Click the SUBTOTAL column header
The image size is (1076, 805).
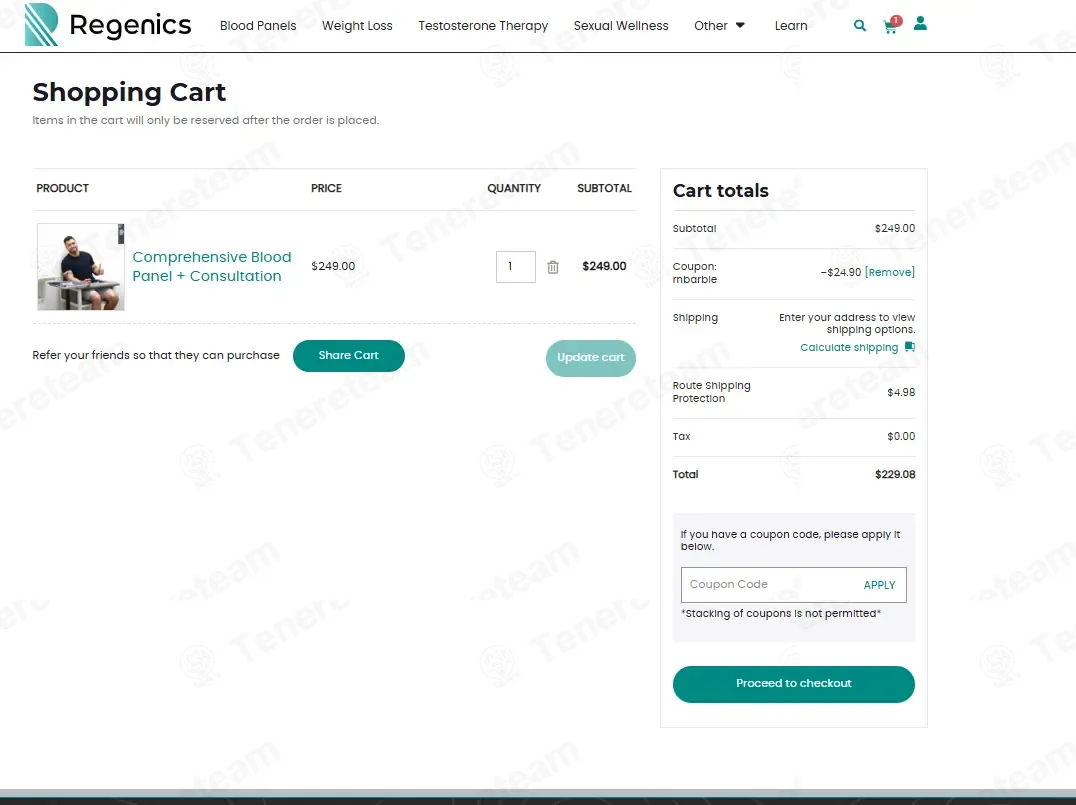coord(604,188)
